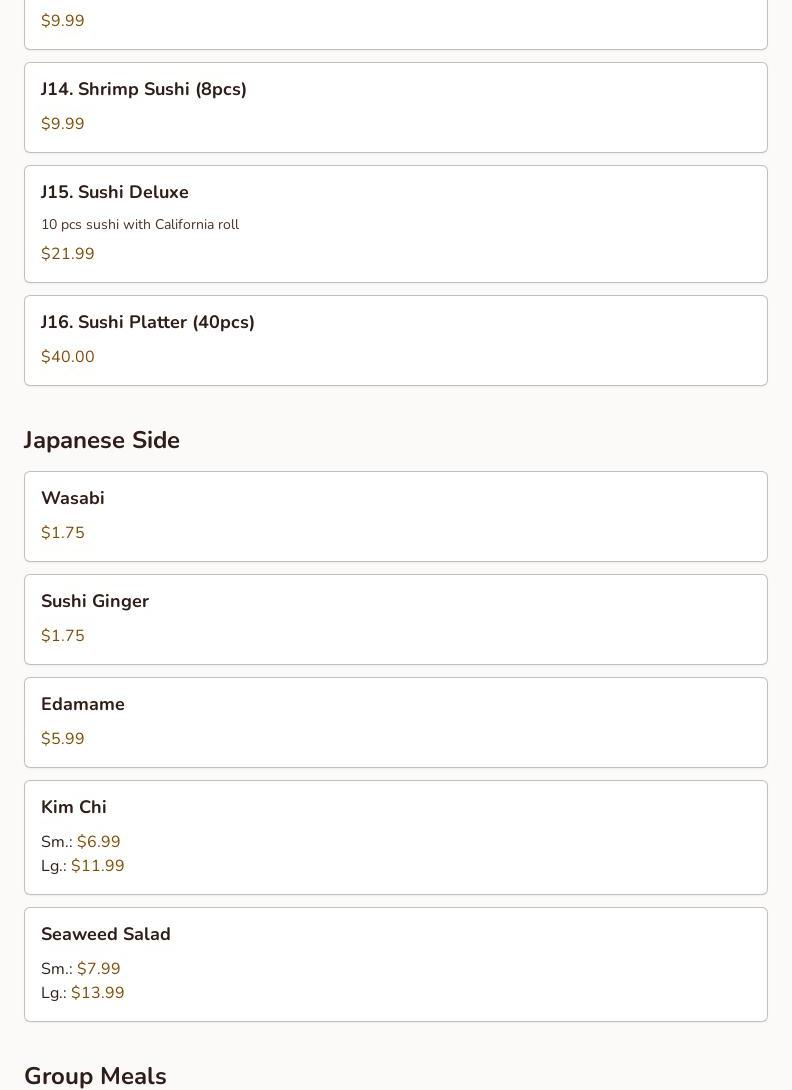792x1090 pixels.
Task: Click the Group Meals section heading
Action: click(x=95, y=1075)
